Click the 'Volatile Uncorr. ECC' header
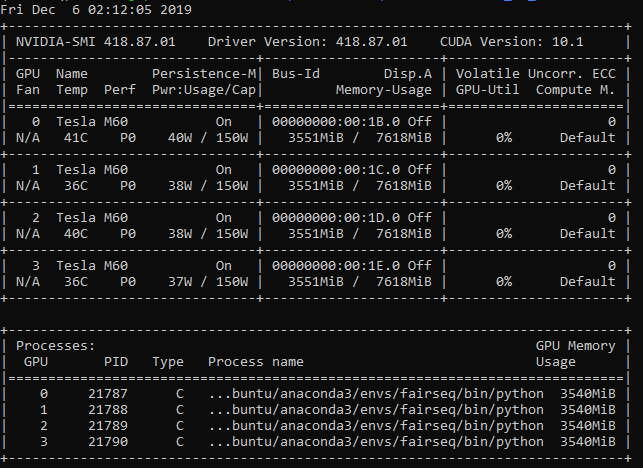Viewport: 643px width, 468px height. click(x=536, y=74)
